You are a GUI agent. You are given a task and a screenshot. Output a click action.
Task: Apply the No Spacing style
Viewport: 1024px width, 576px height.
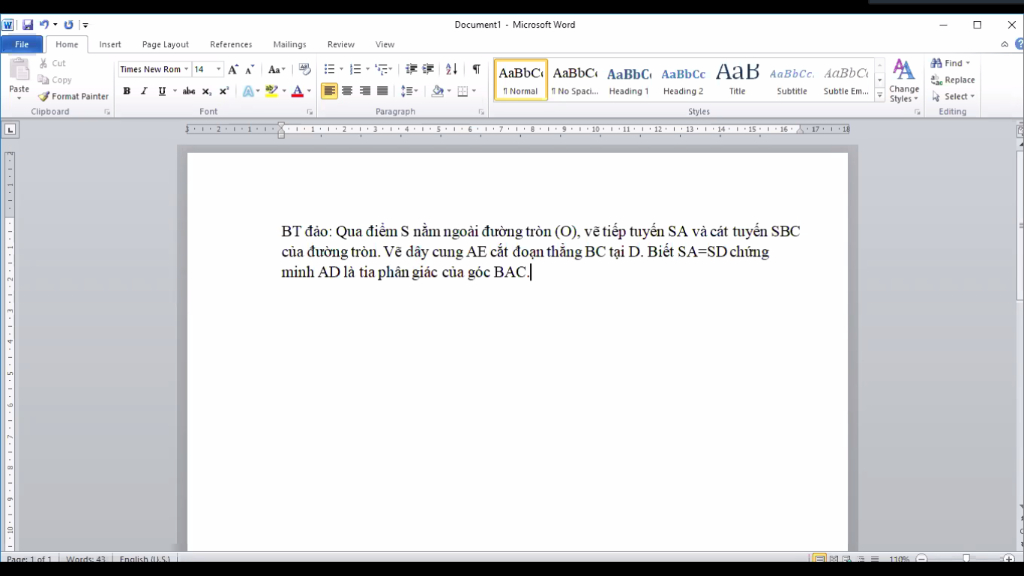575,80
